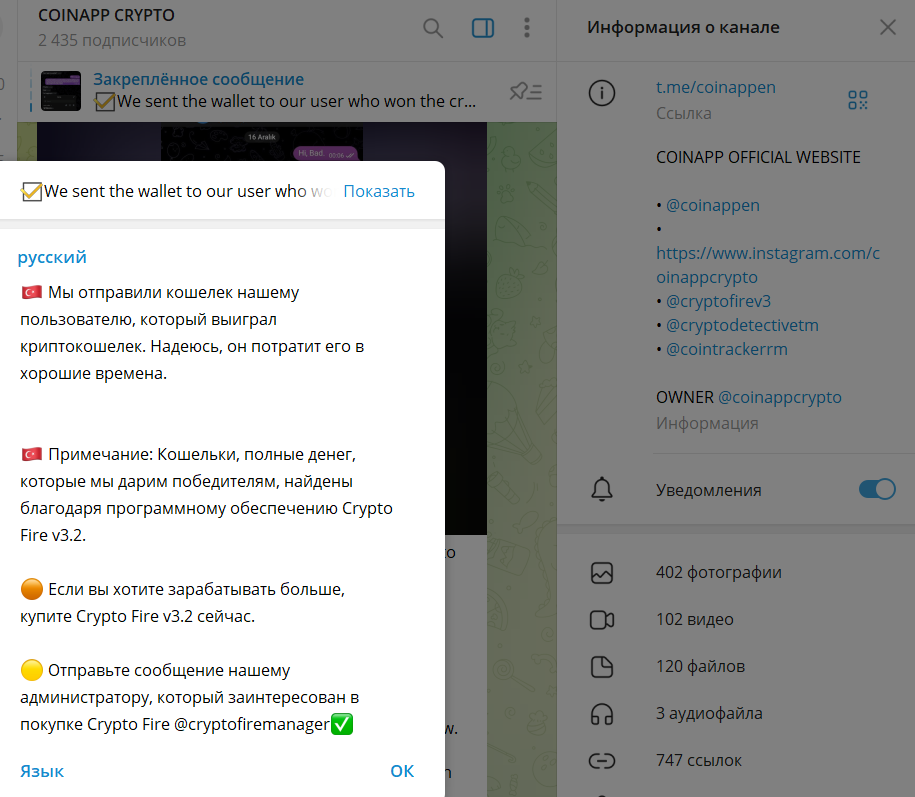This screenshot has height=797, width=915.
Task: Click the photos picture icon
Action: (602, 573)
